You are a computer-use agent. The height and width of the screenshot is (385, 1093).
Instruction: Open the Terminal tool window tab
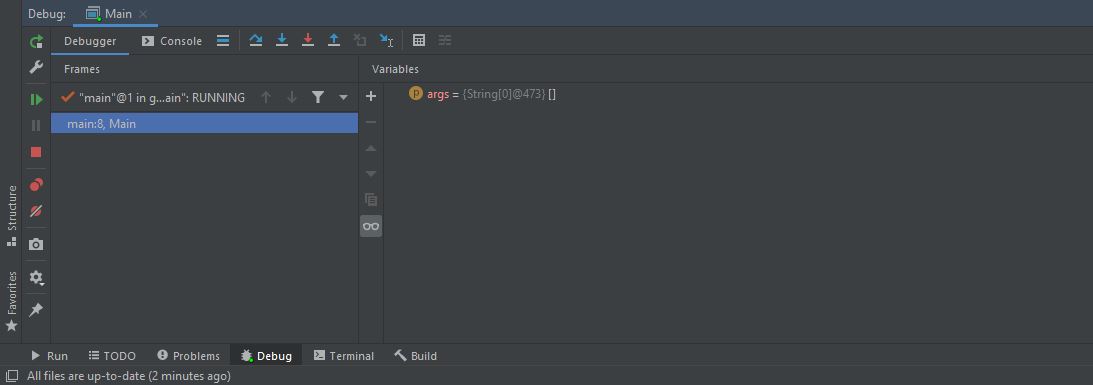(x=344, y=356)
